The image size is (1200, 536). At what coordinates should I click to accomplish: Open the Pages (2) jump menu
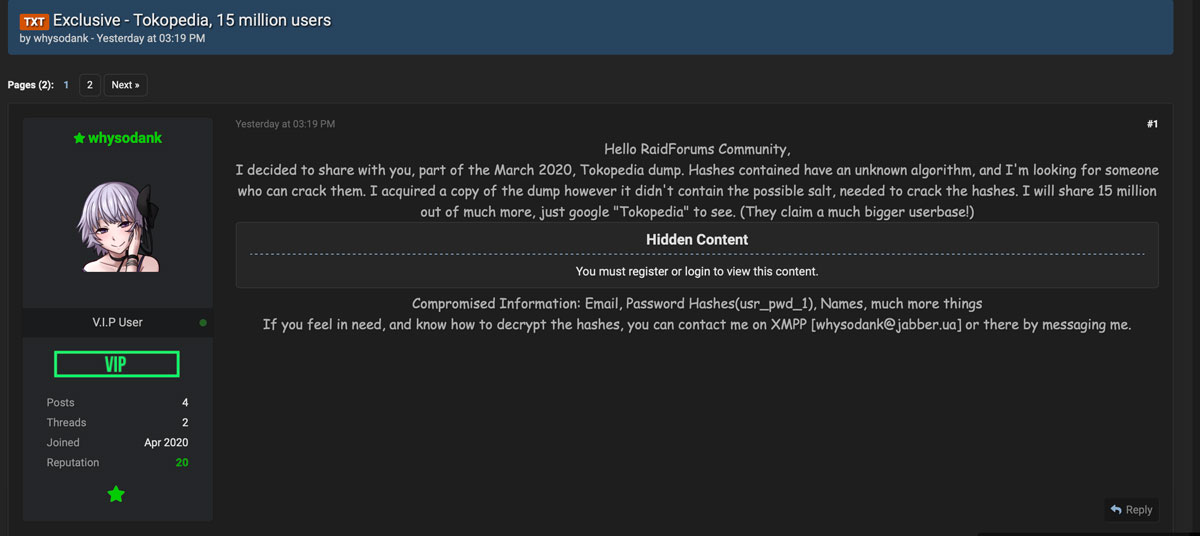tap(30, 85)
